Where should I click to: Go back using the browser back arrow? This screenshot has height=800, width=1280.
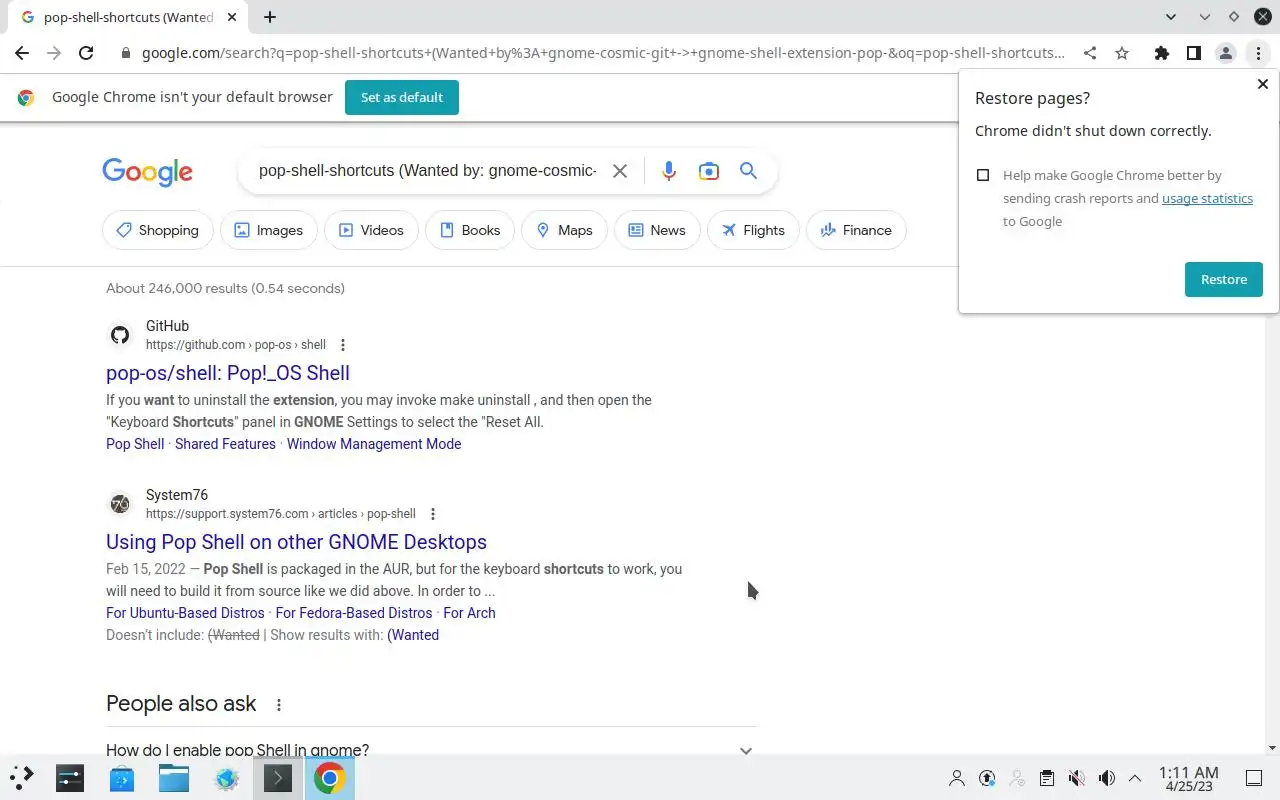click(x=22, y=53)
